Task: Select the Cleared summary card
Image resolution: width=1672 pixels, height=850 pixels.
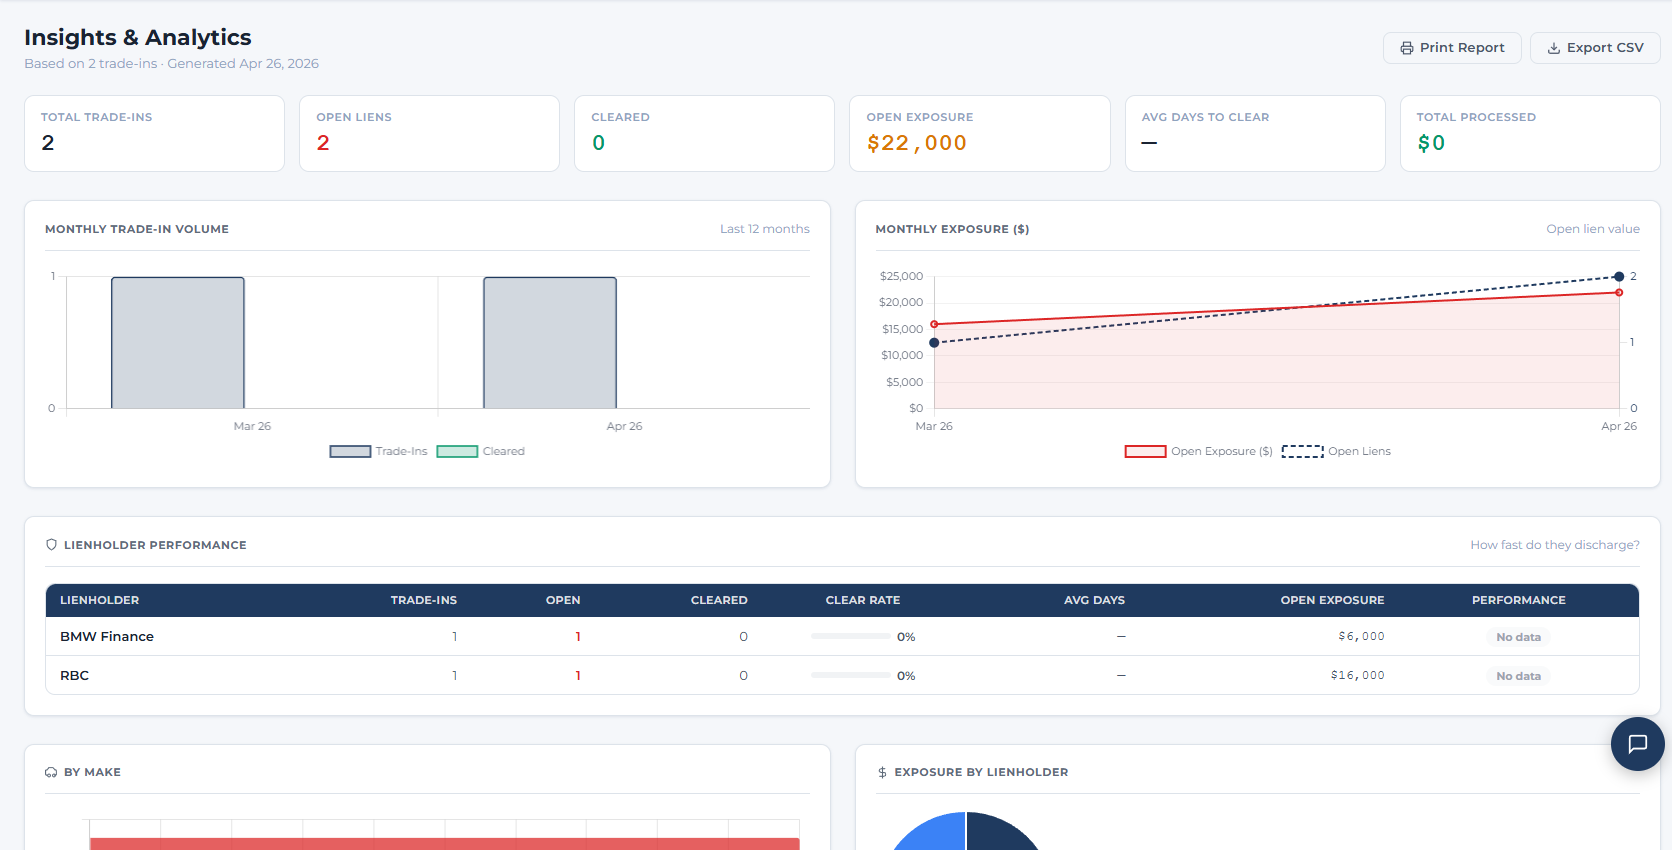Action: point(704,133)
